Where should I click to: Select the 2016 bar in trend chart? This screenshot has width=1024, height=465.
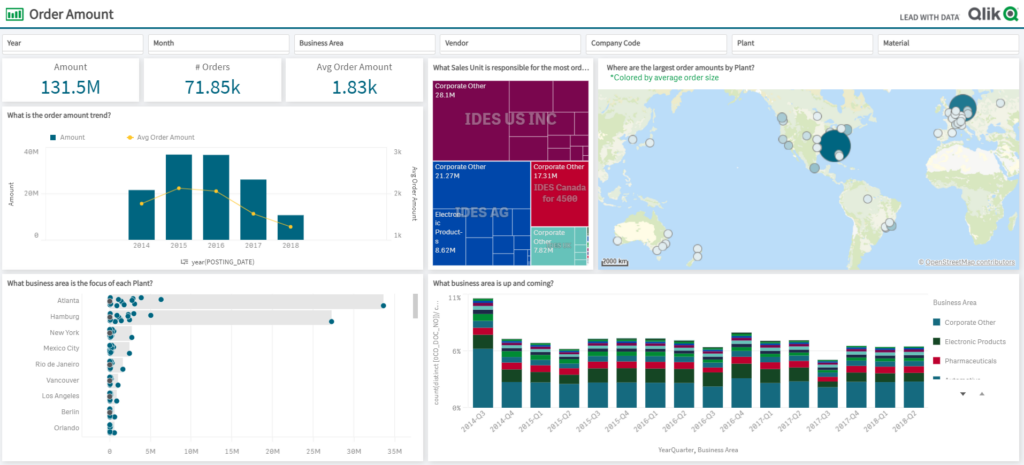[216, 197]
